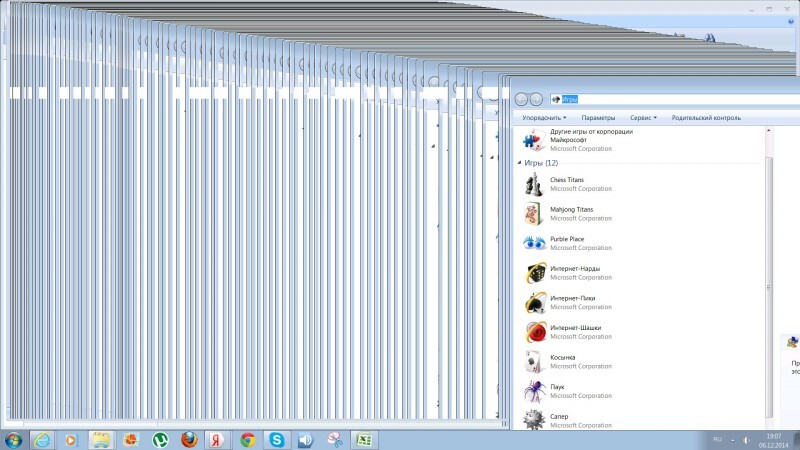This screenshot has height=450, width=800.
Task: Open the Chess Titans game icon
Action: (x=534, y=184)
